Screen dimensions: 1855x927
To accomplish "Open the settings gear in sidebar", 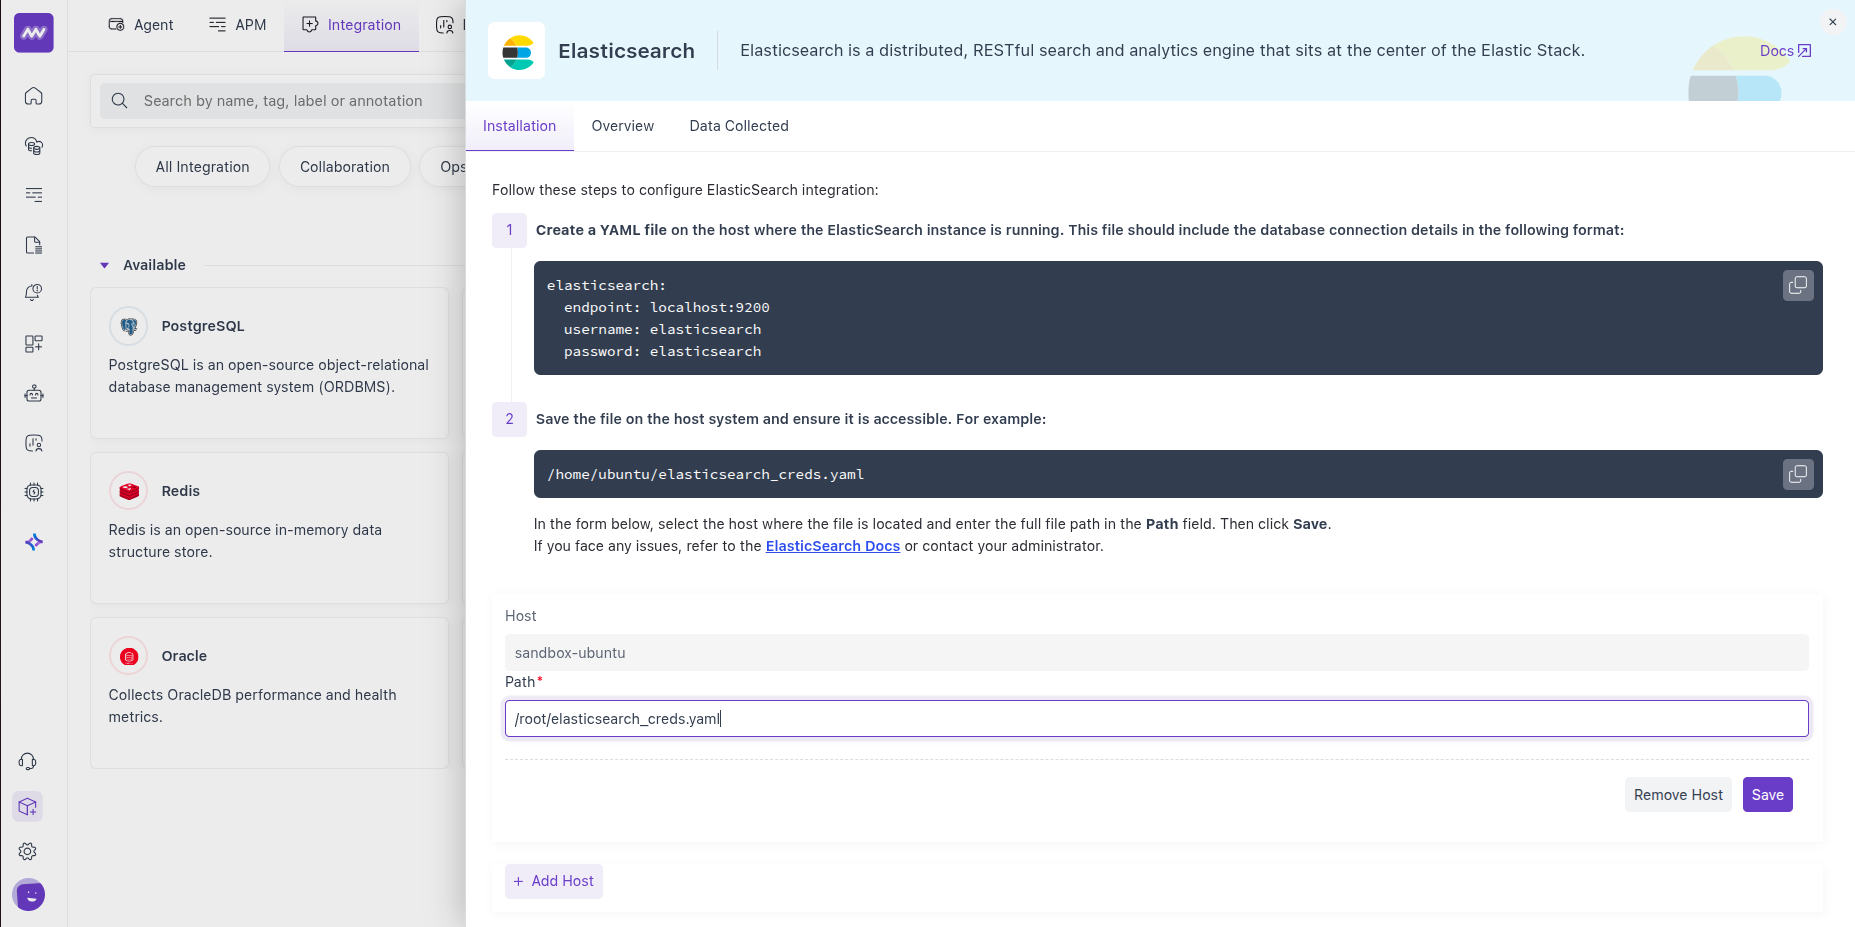I will pos(27,851).
